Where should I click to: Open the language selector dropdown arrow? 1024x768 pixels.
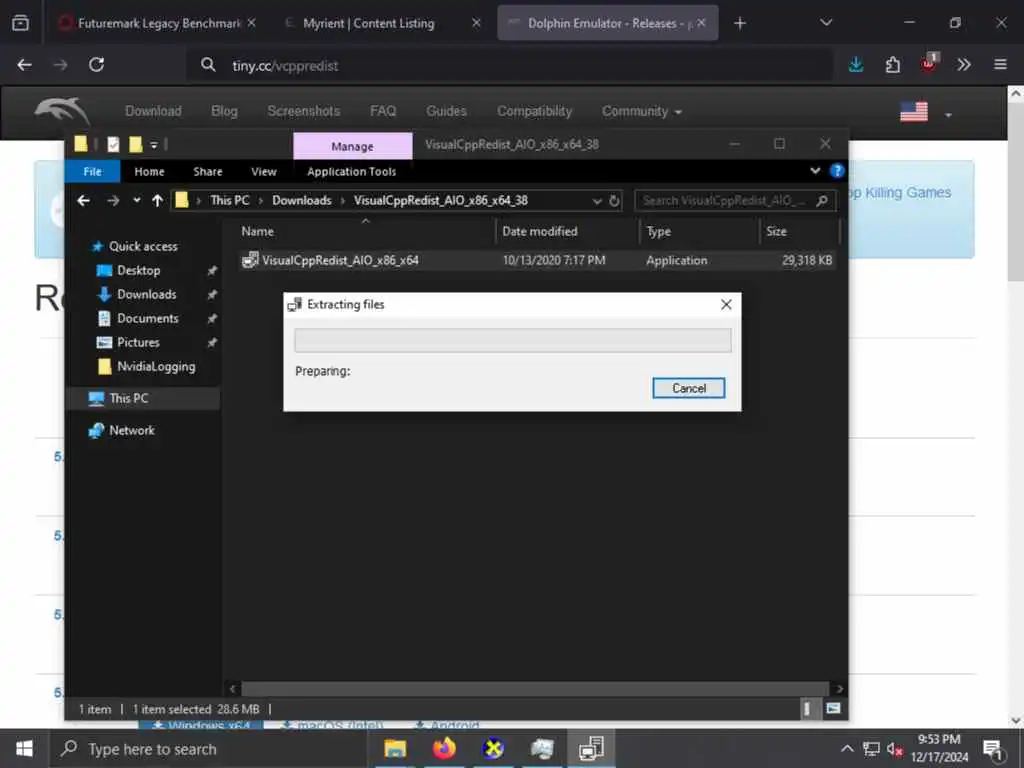(948, 115)
